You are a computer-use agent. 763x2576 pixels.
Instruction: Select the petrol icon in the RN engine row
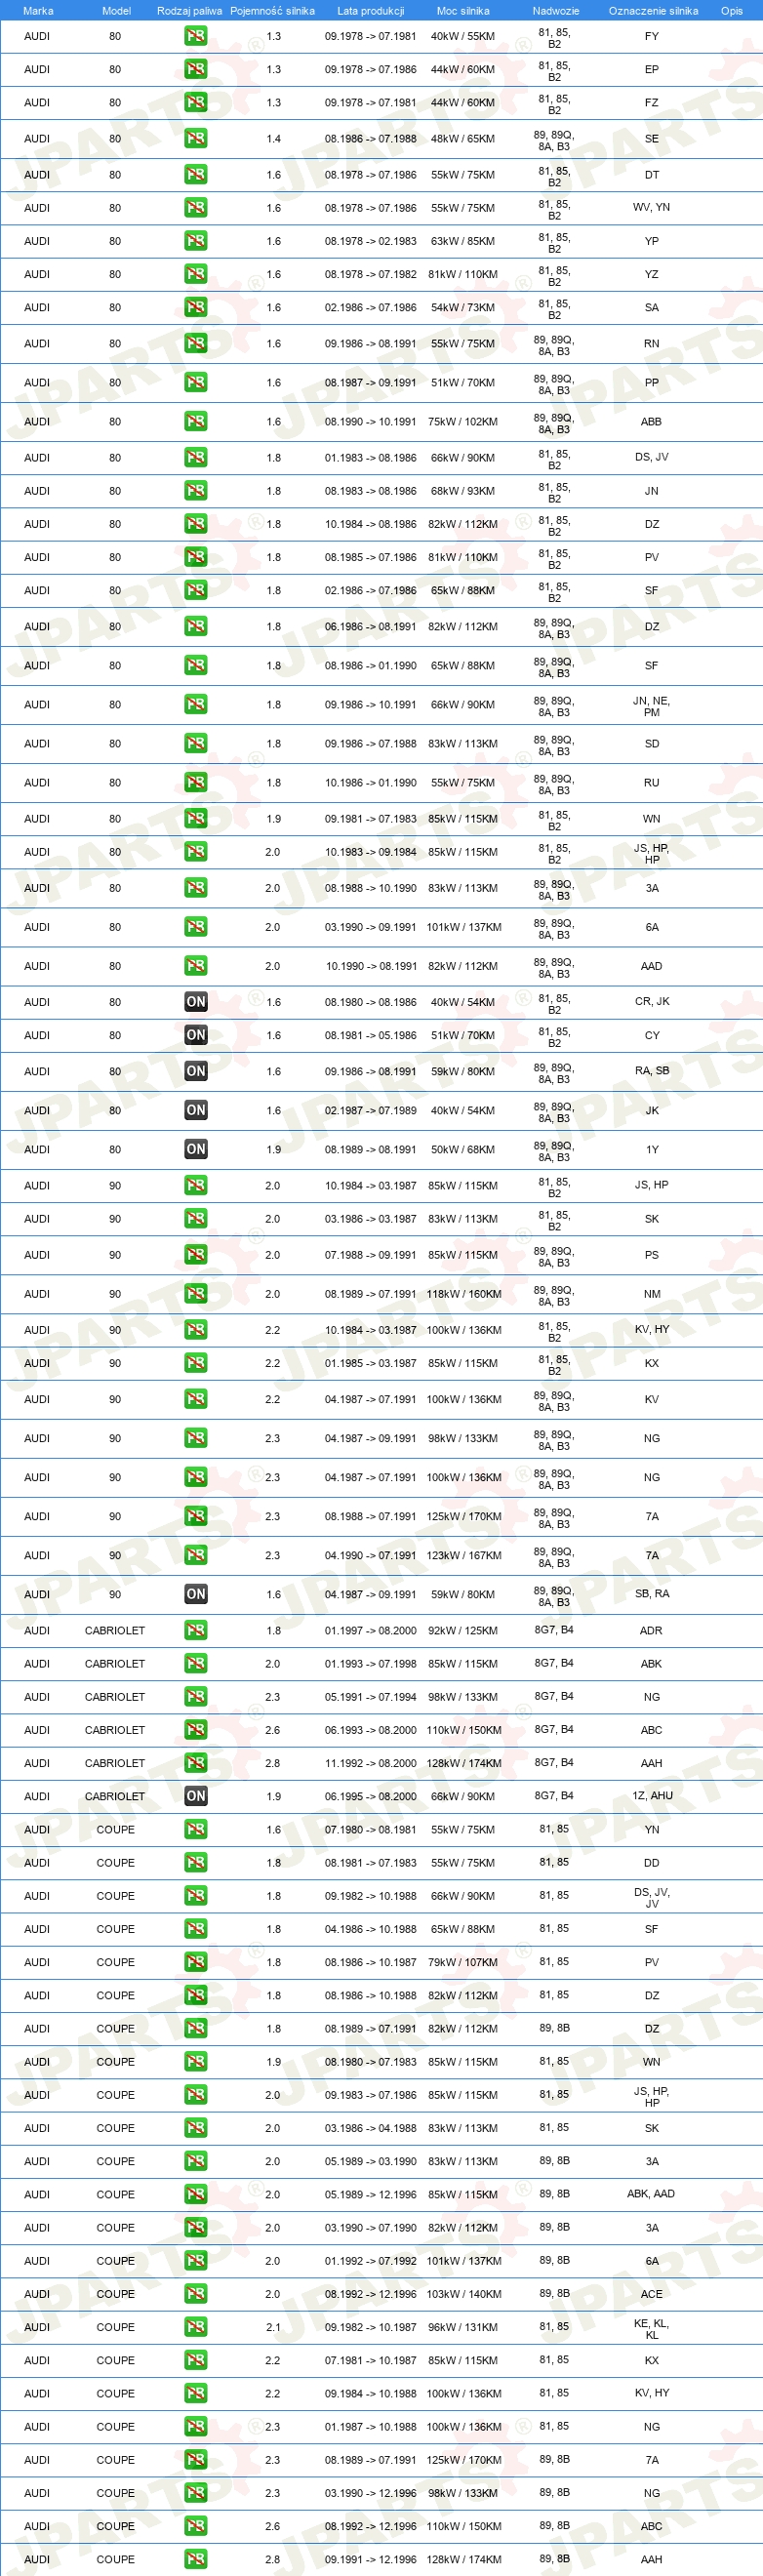[x=196, y=343]
